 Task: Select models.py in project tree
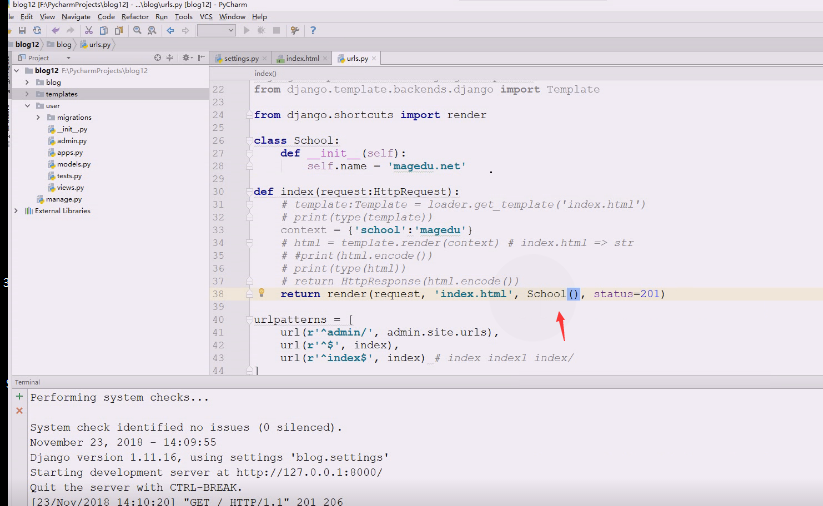(69, 164)
